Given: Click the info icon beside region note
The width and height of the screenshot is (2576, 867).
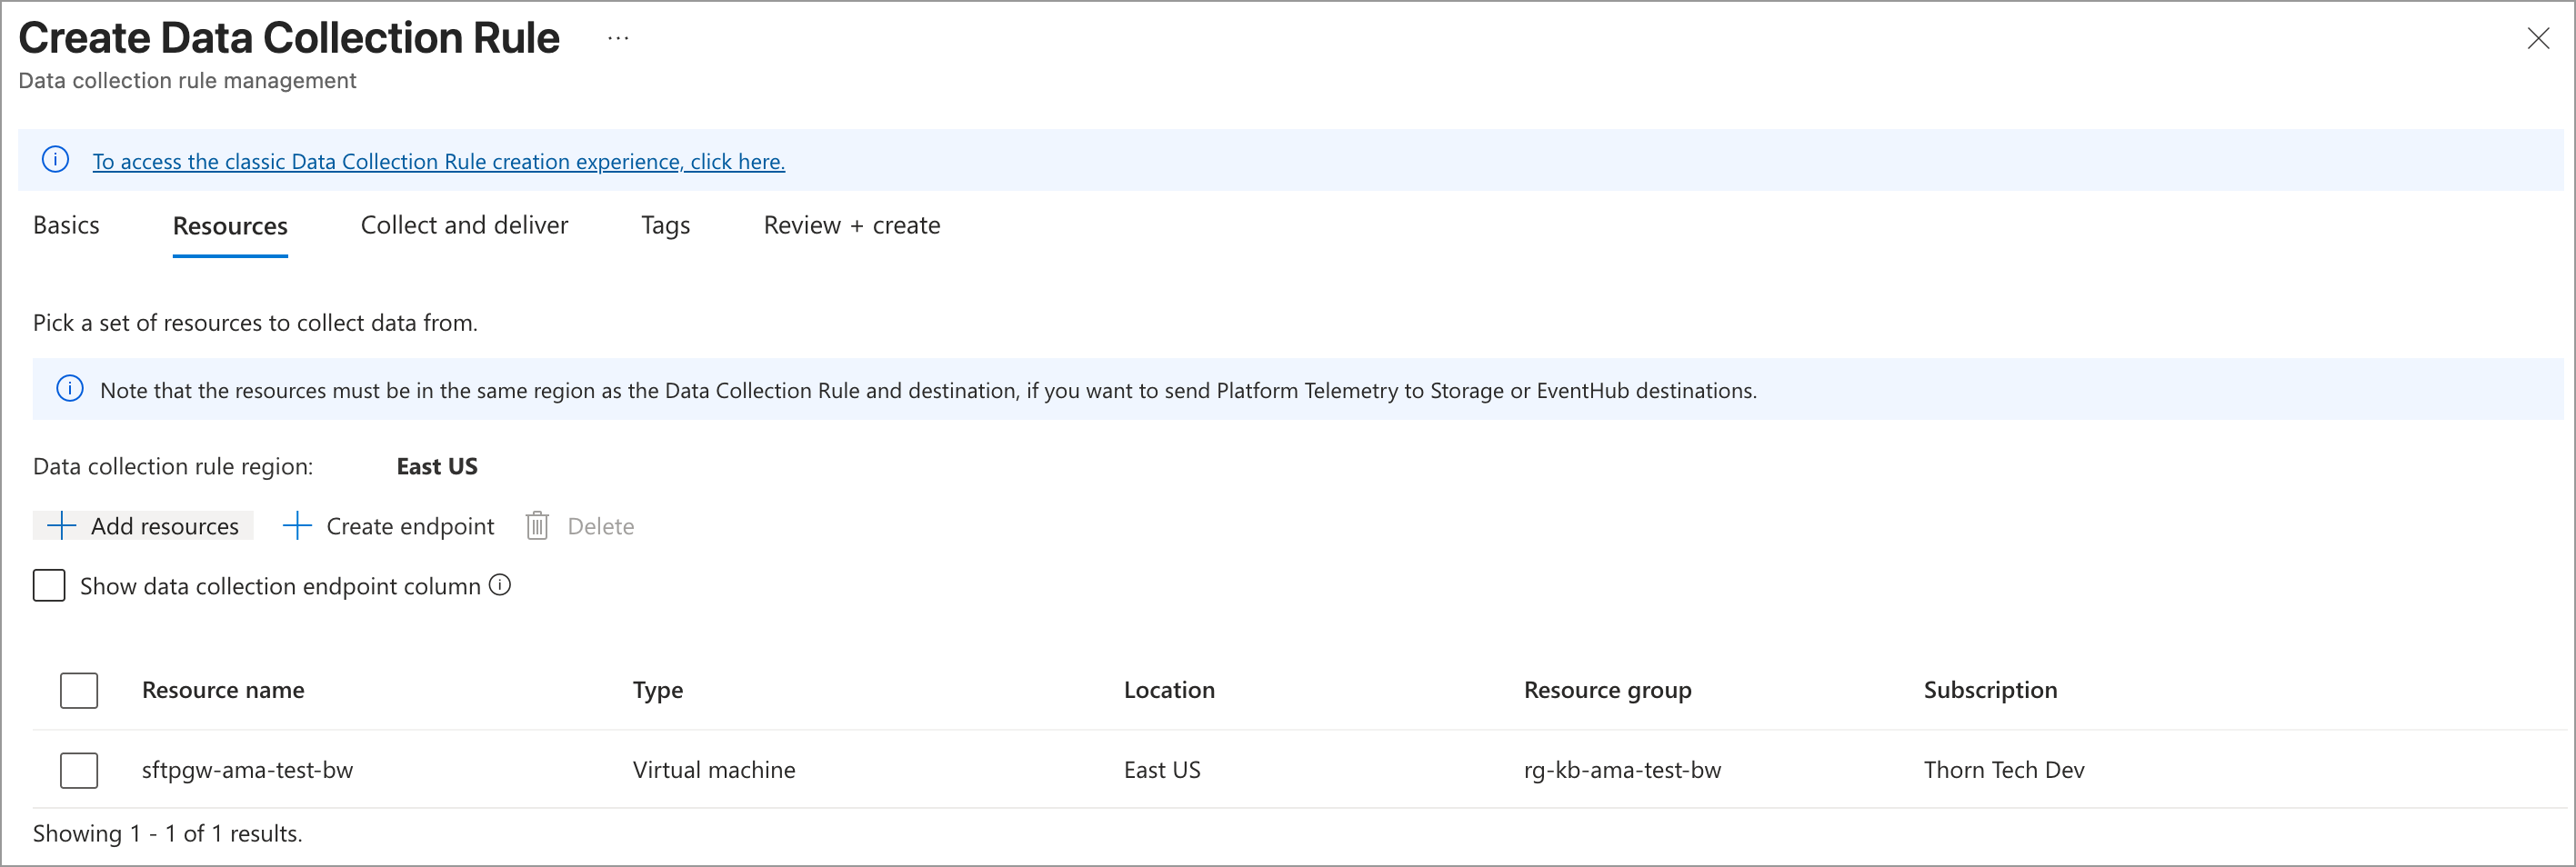Looking at the screenshot, I should click(70, 389).
